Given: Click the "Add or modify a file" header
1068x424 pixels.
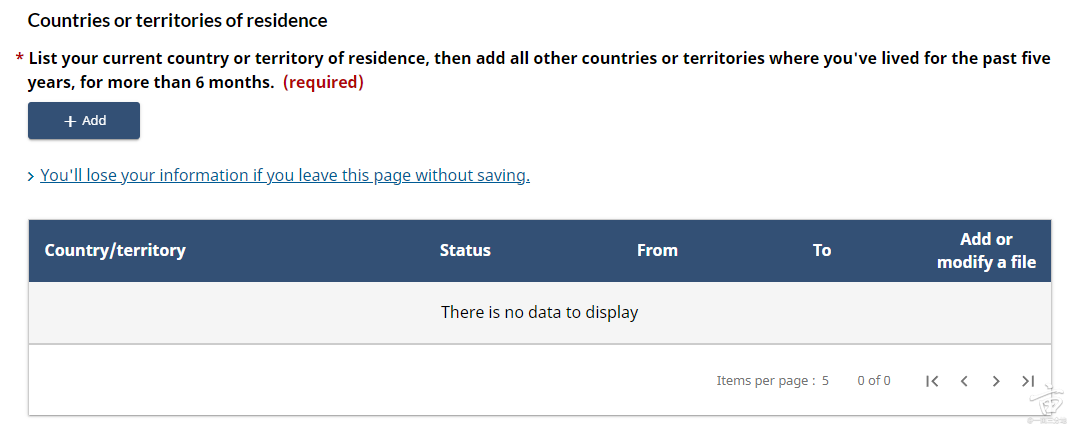Looking at the screenshot, I should [986, 251].
